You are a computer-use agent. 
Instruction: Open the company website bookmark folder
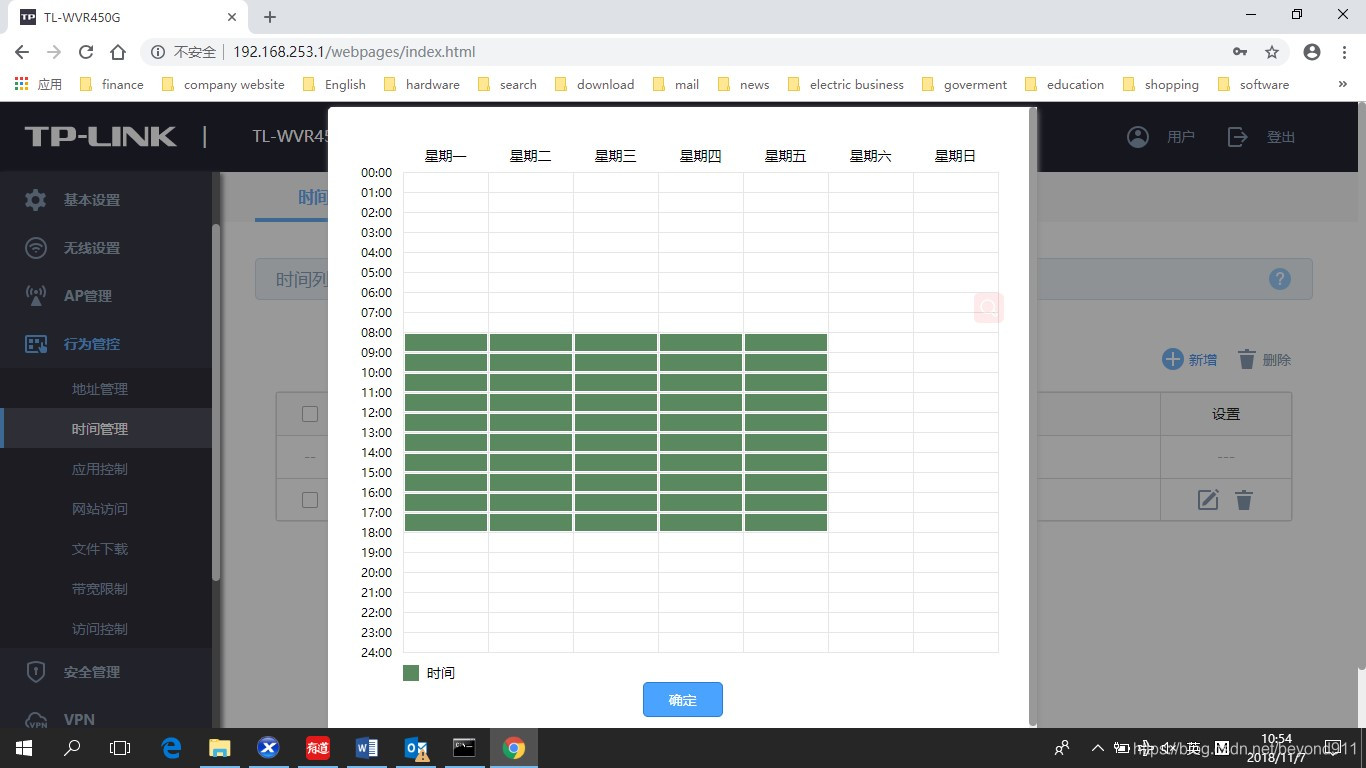click(x=223, y=85)
